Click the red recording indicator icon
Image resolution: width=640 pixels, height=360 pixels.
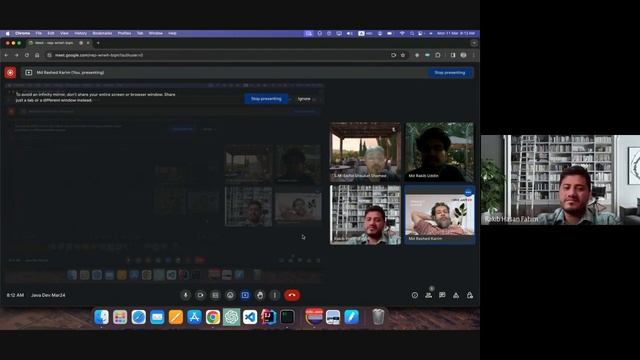(10, 73)
